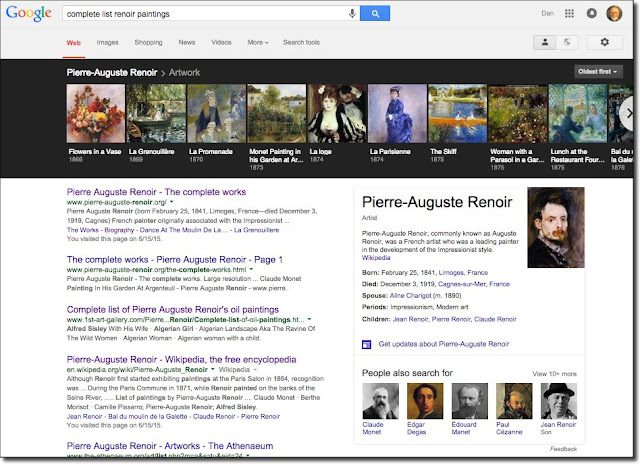Select the private results person toggle
640x464 pixels.
click(544, 42)
